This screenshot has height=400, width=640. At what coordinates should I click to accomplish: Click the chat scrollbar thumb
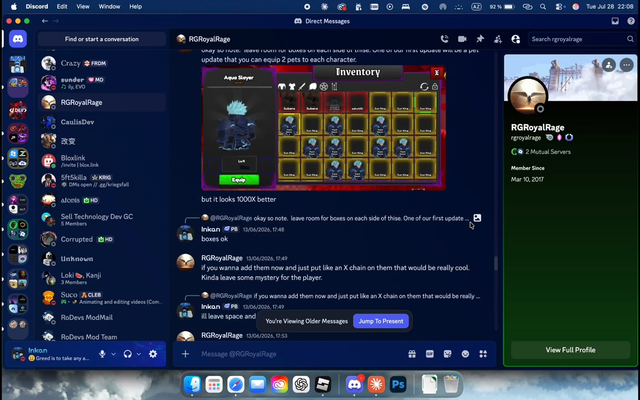point(496,263)
